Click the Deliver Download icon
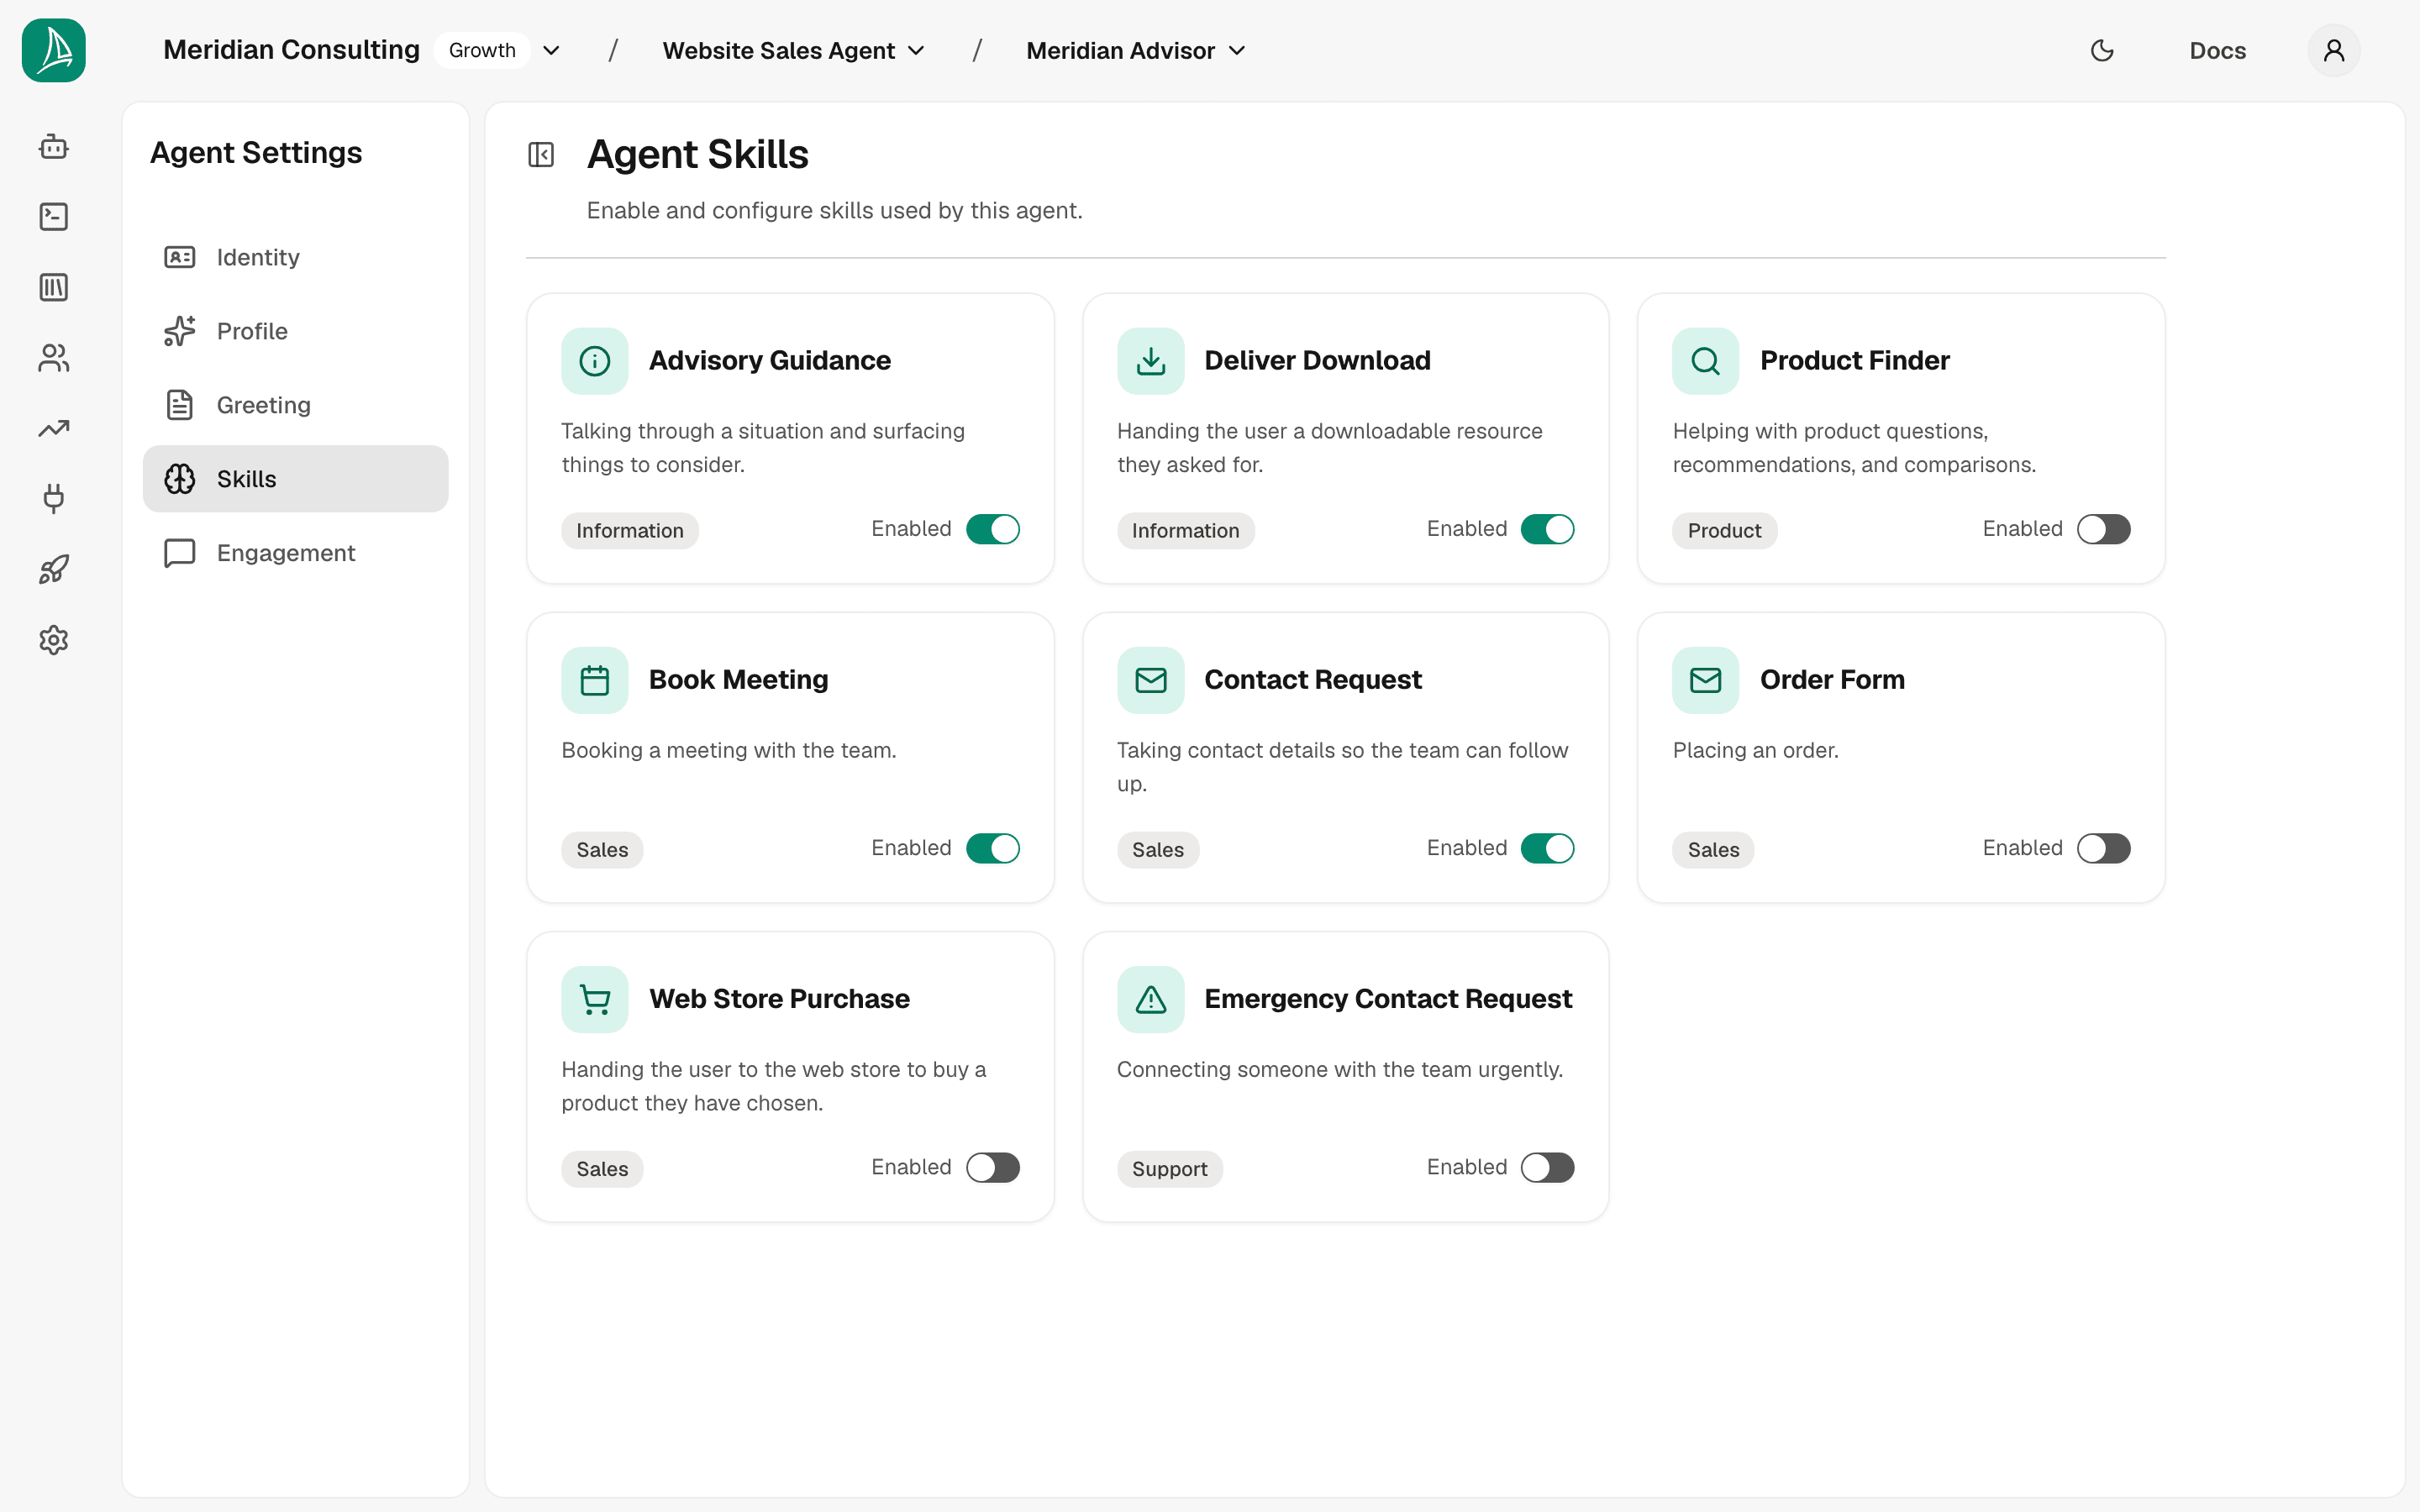The height and width of the screenshot is (1512, 2420). [x=1151, y=361]
